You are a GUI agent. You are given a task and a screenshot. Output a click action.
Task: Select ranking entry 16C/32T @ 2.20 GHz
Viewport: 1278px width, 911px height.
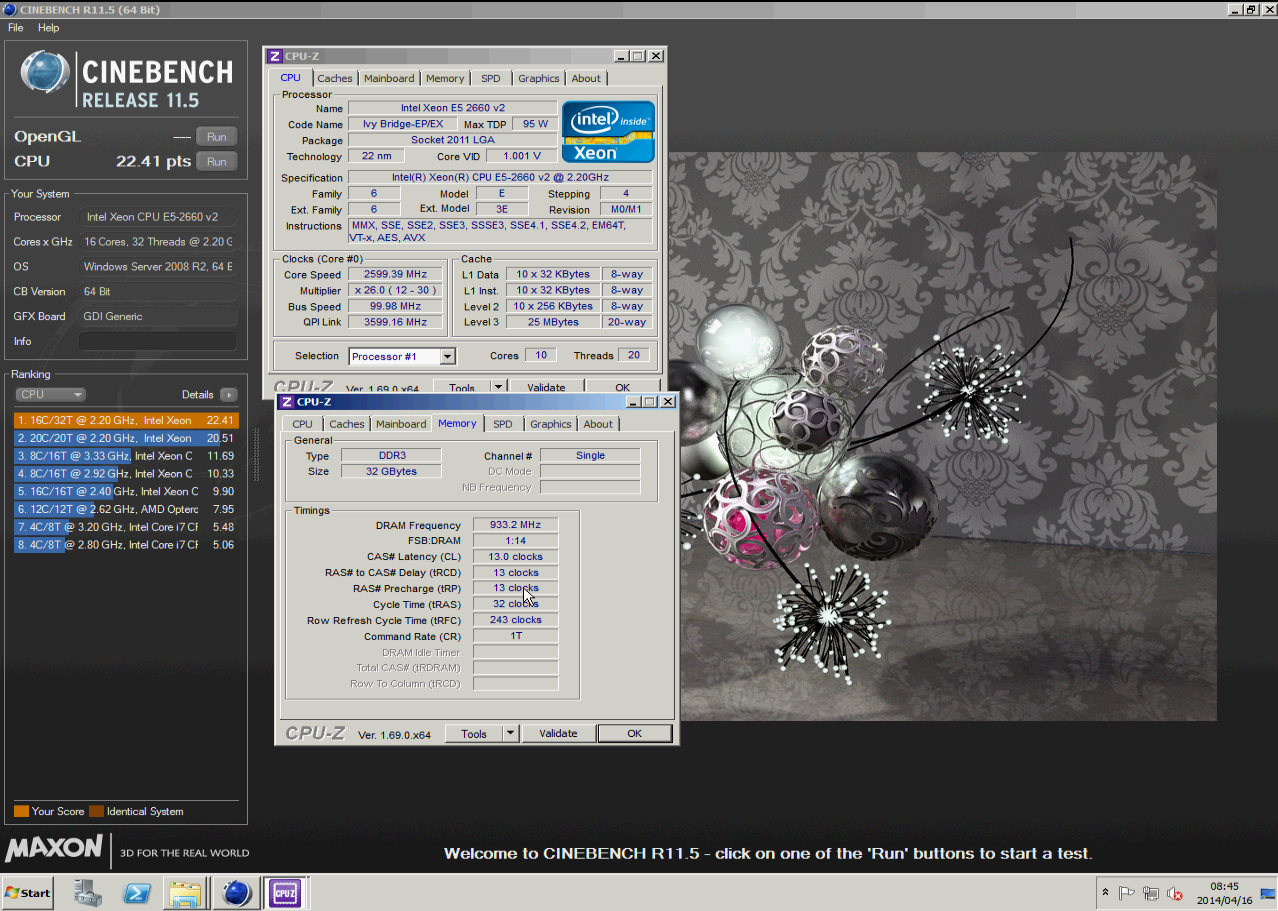[x=126, y=421]
